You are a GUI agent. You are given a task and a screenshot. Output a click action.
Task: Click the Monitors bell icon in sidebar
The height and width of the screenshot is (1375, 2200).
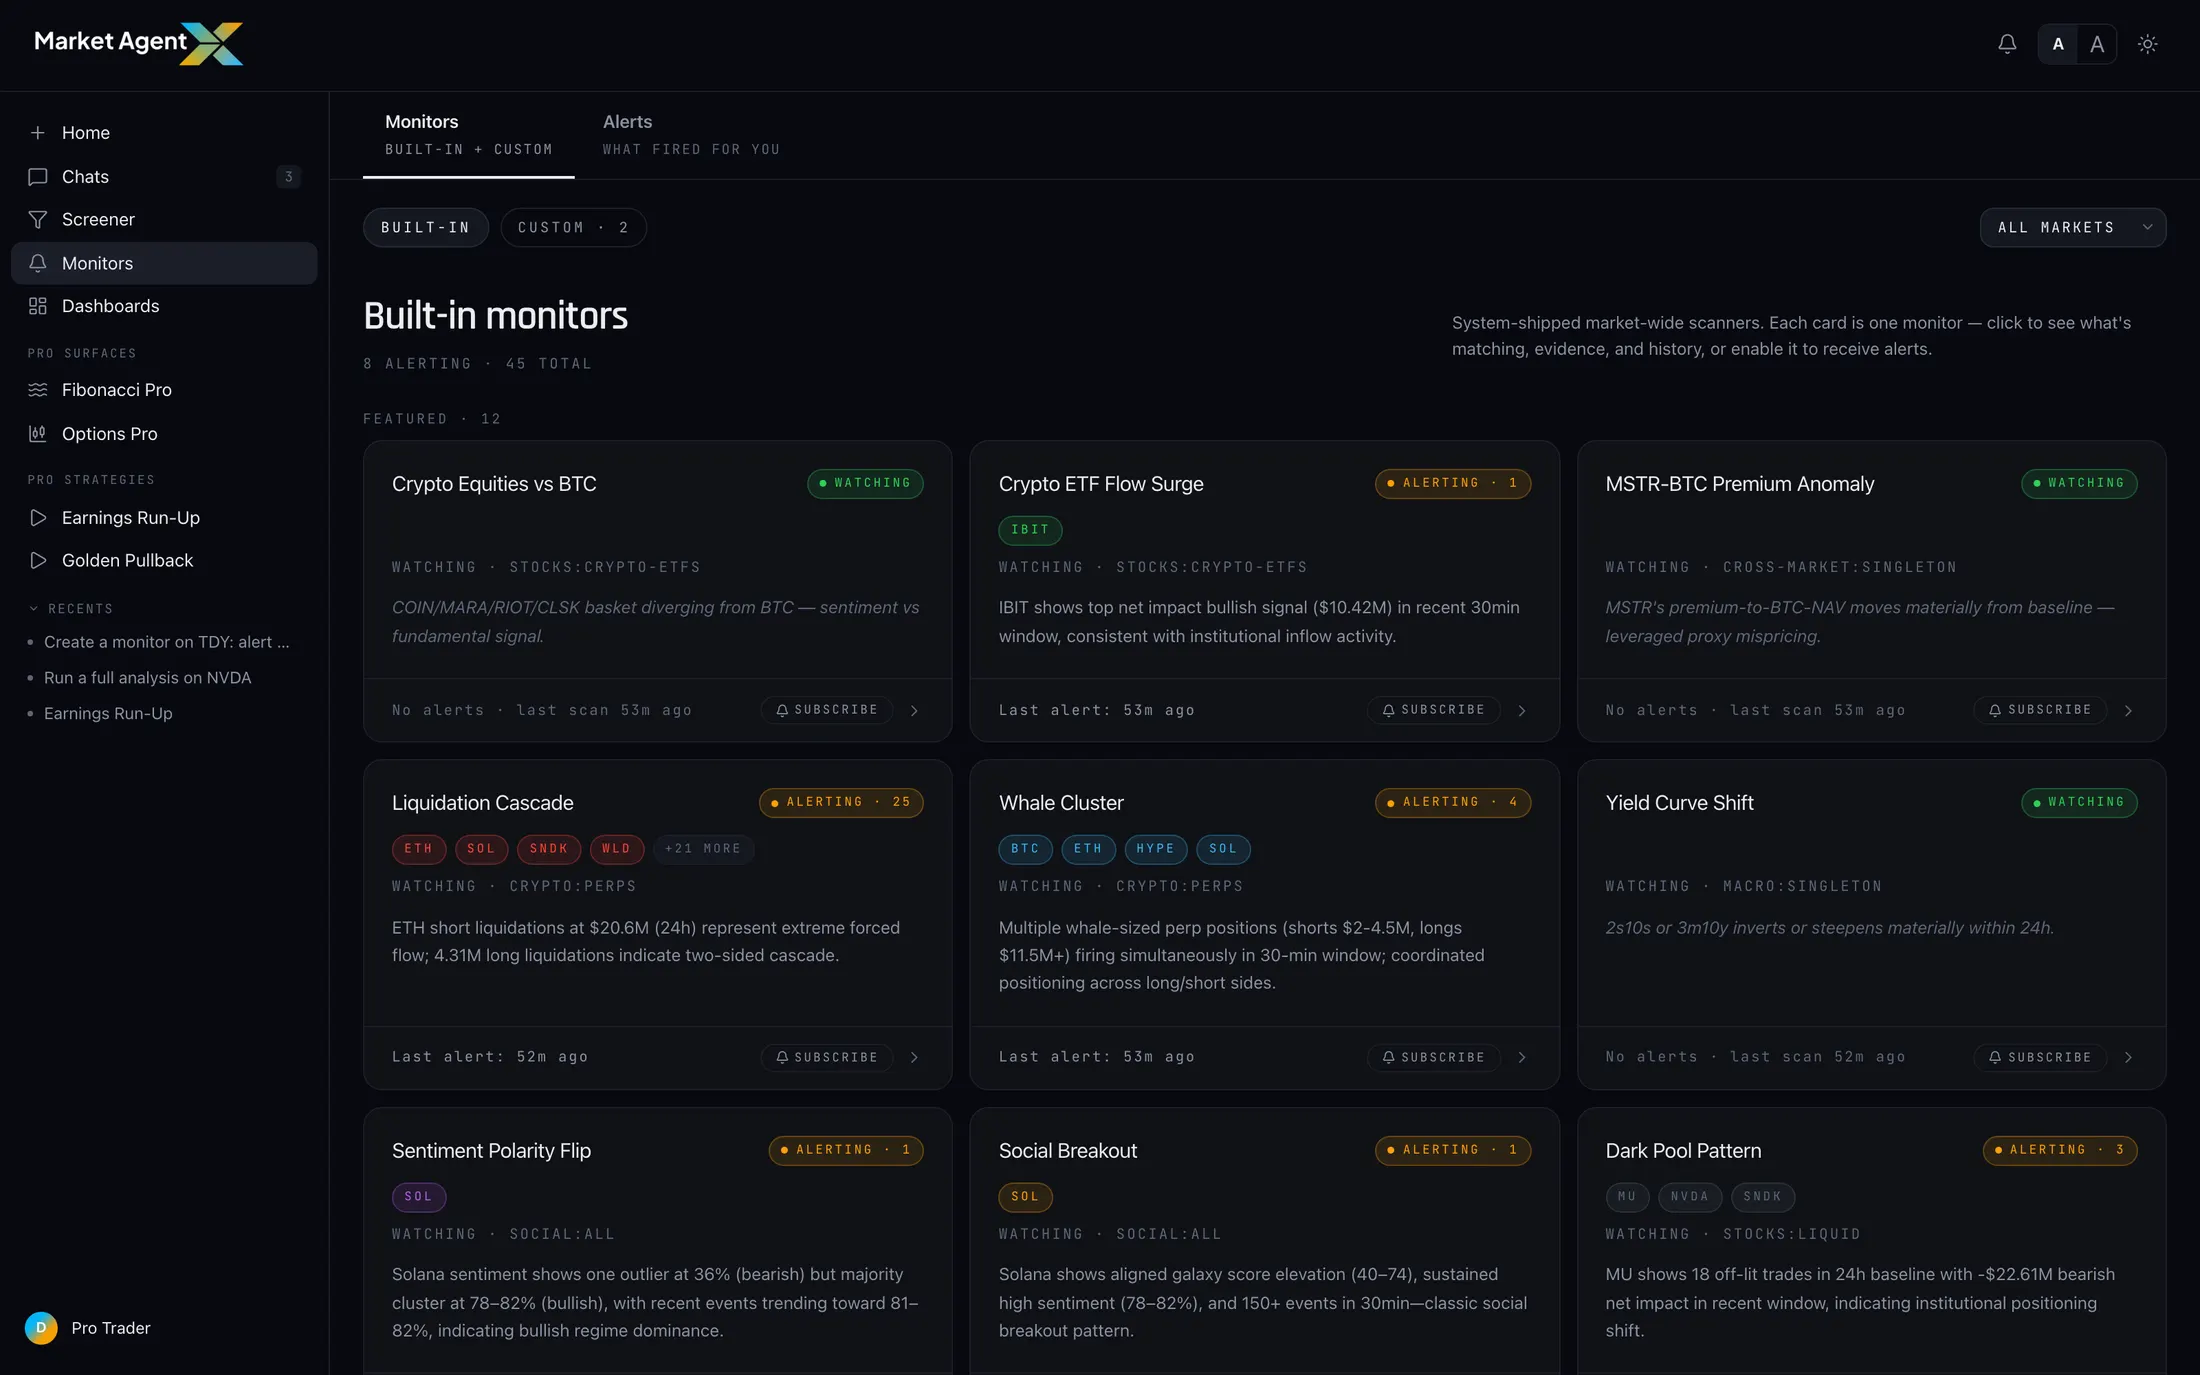(x=38, y=263)
